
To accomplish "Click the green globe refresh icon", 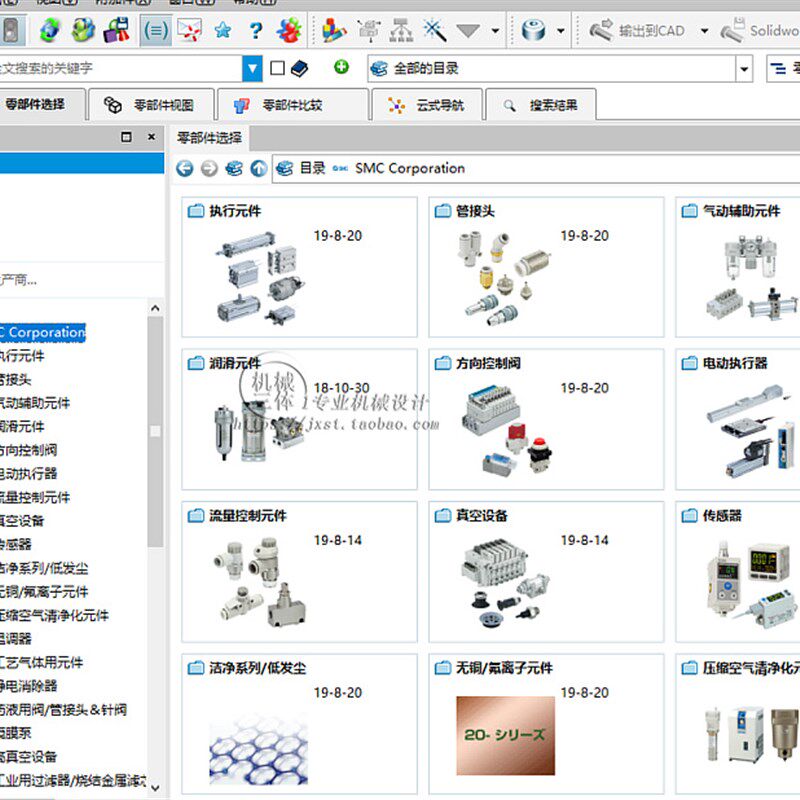I will tap(50, 30).
